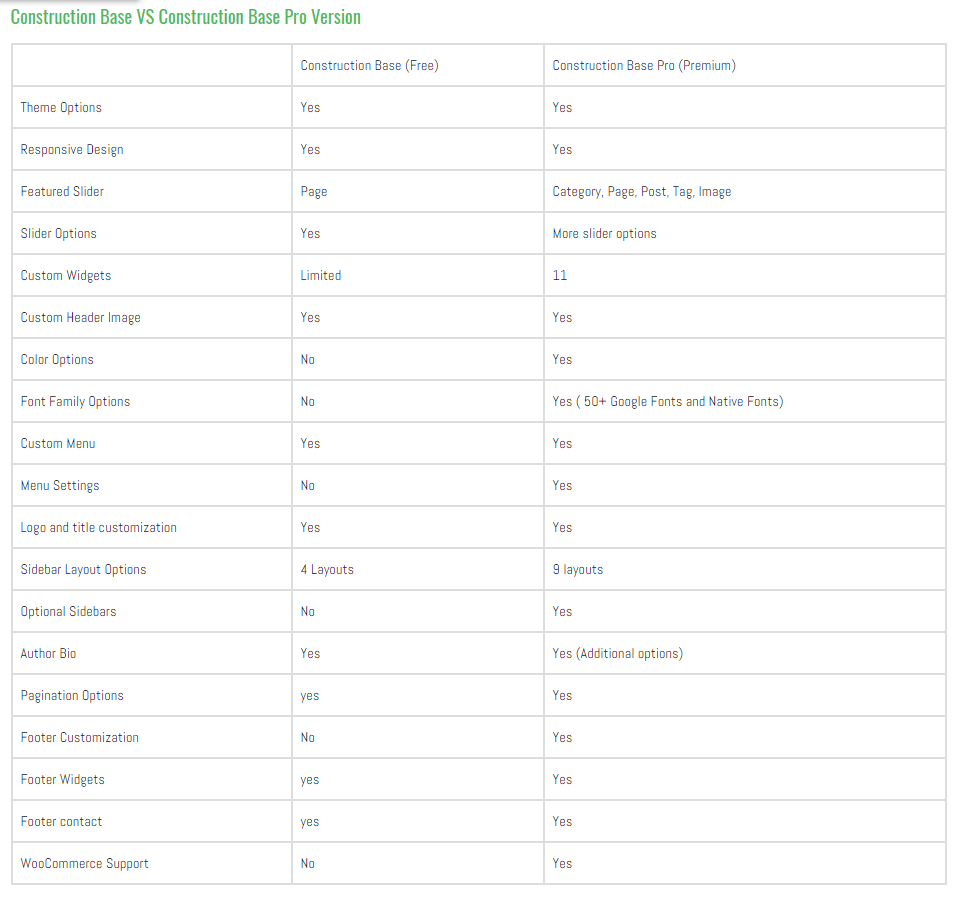The image size is (959, 900).
Task: Click 'Yes (Additional options)' in Author Bio row
Action: [x=617, y=654]
